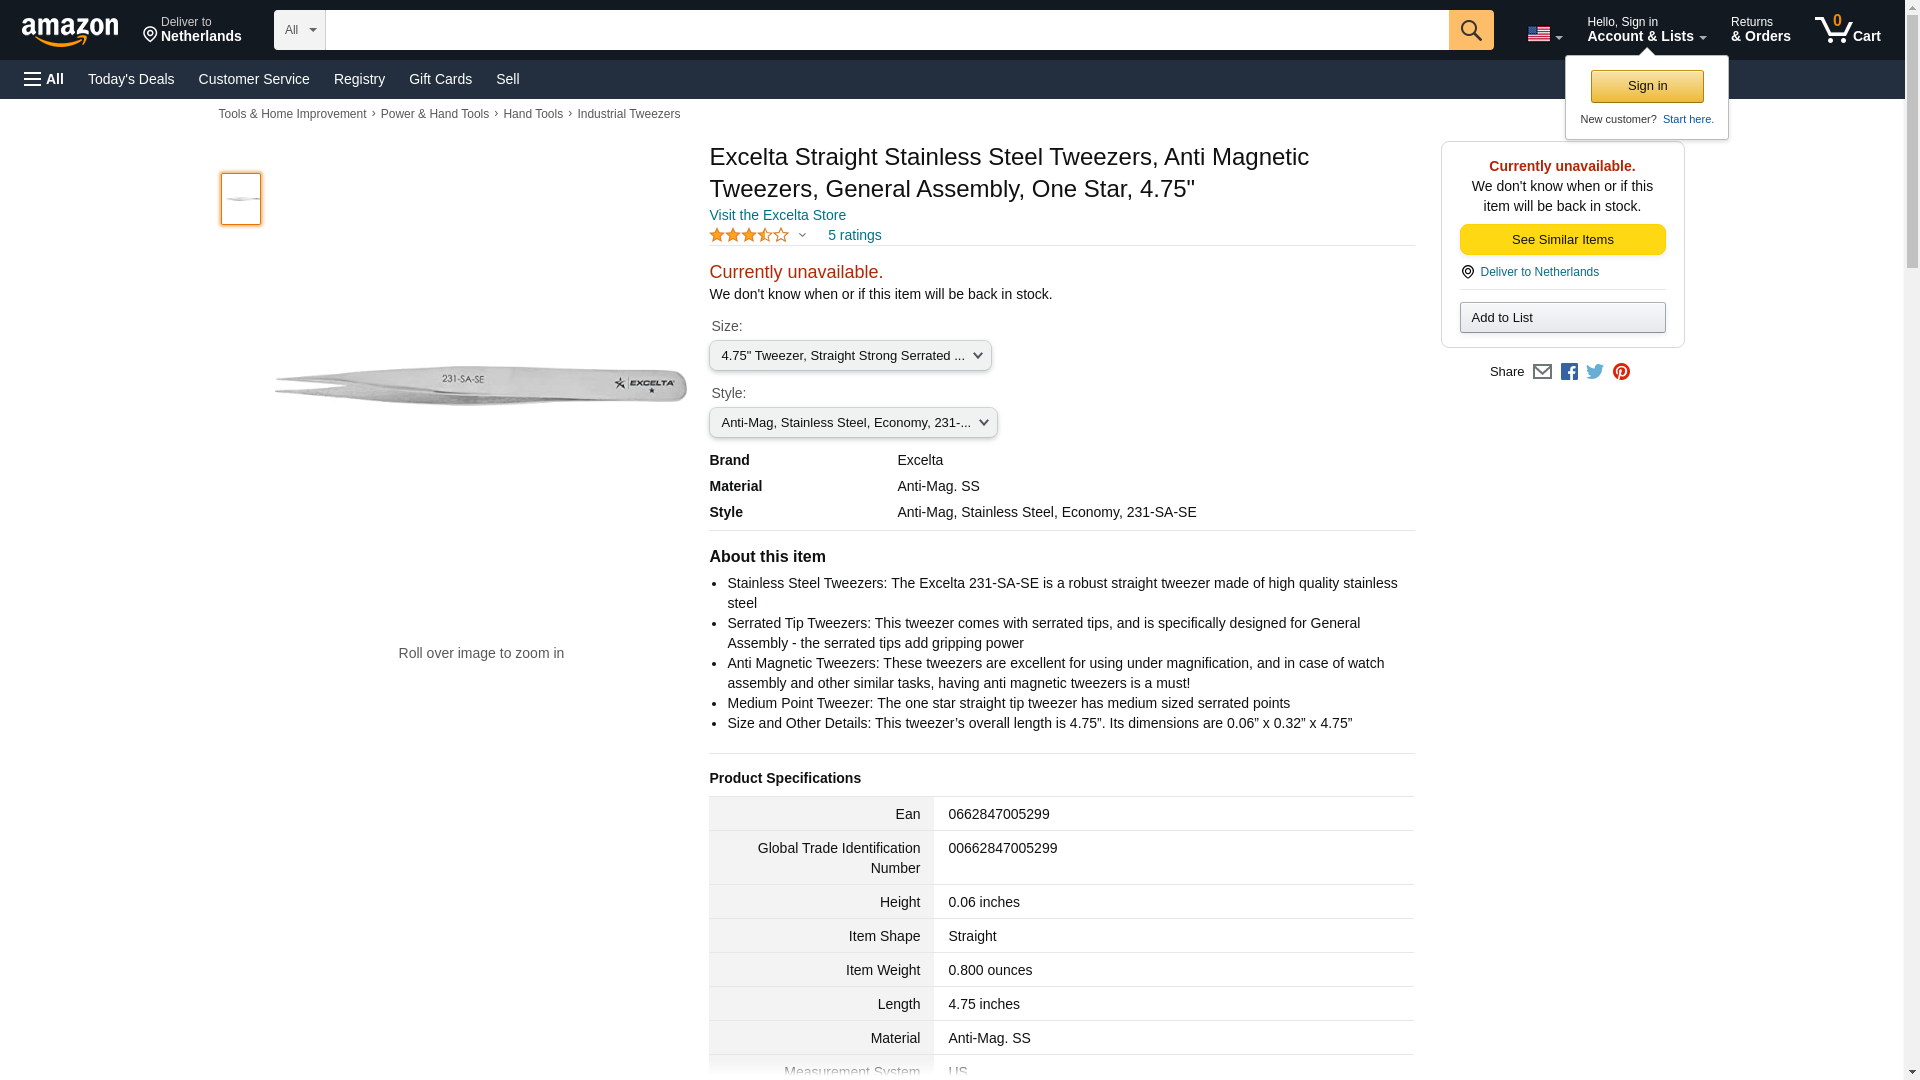Open the Size dropdown selector
1920x1080 pixels.
point(850,356)
